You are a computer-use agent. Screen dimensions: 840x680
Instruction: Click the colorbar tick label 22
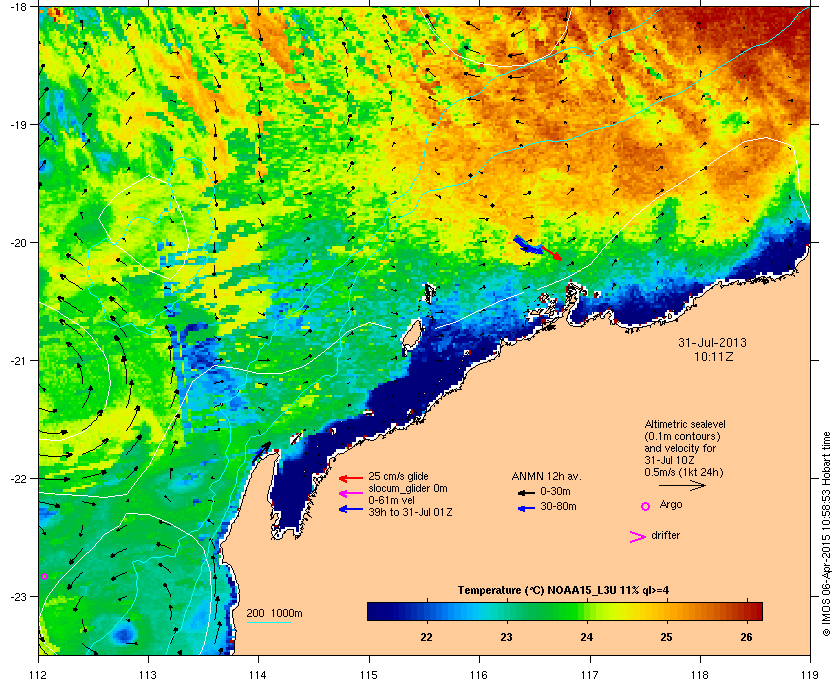(426, 637)
